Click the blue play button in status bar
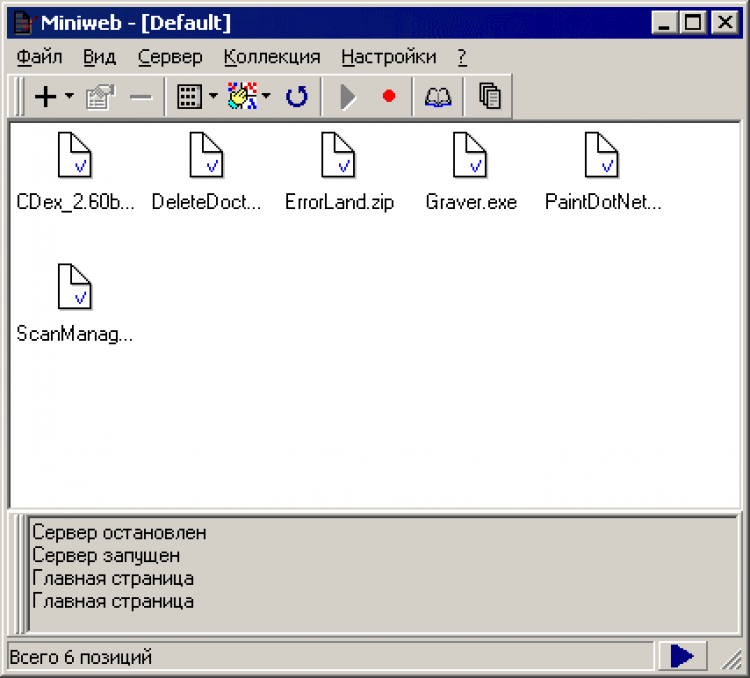This screenshot has height=678, width=750. (682, 656)
